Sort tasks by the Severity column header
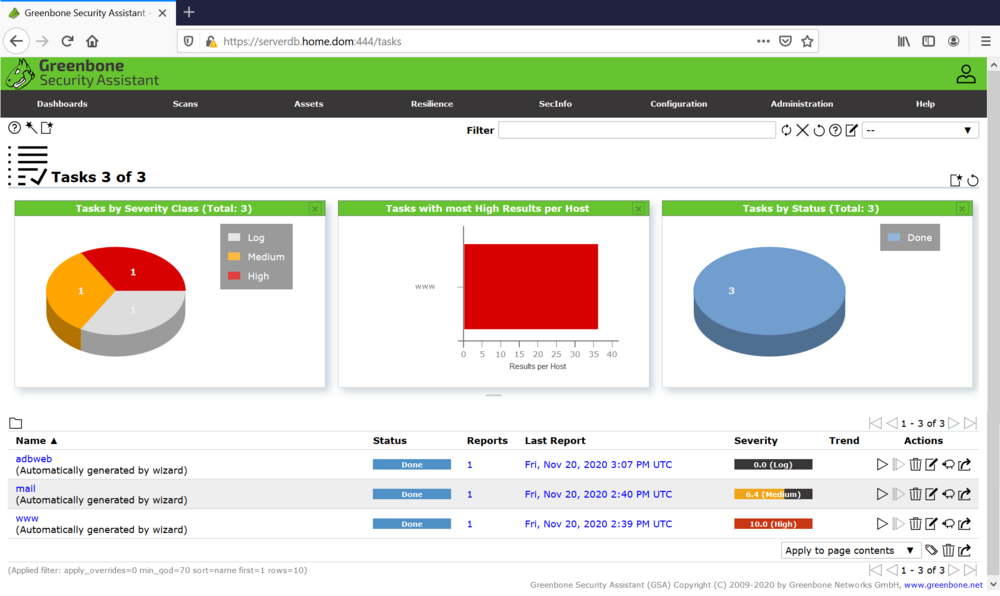This screenshot has height=596, width=1000. click(x=756, y=440)
